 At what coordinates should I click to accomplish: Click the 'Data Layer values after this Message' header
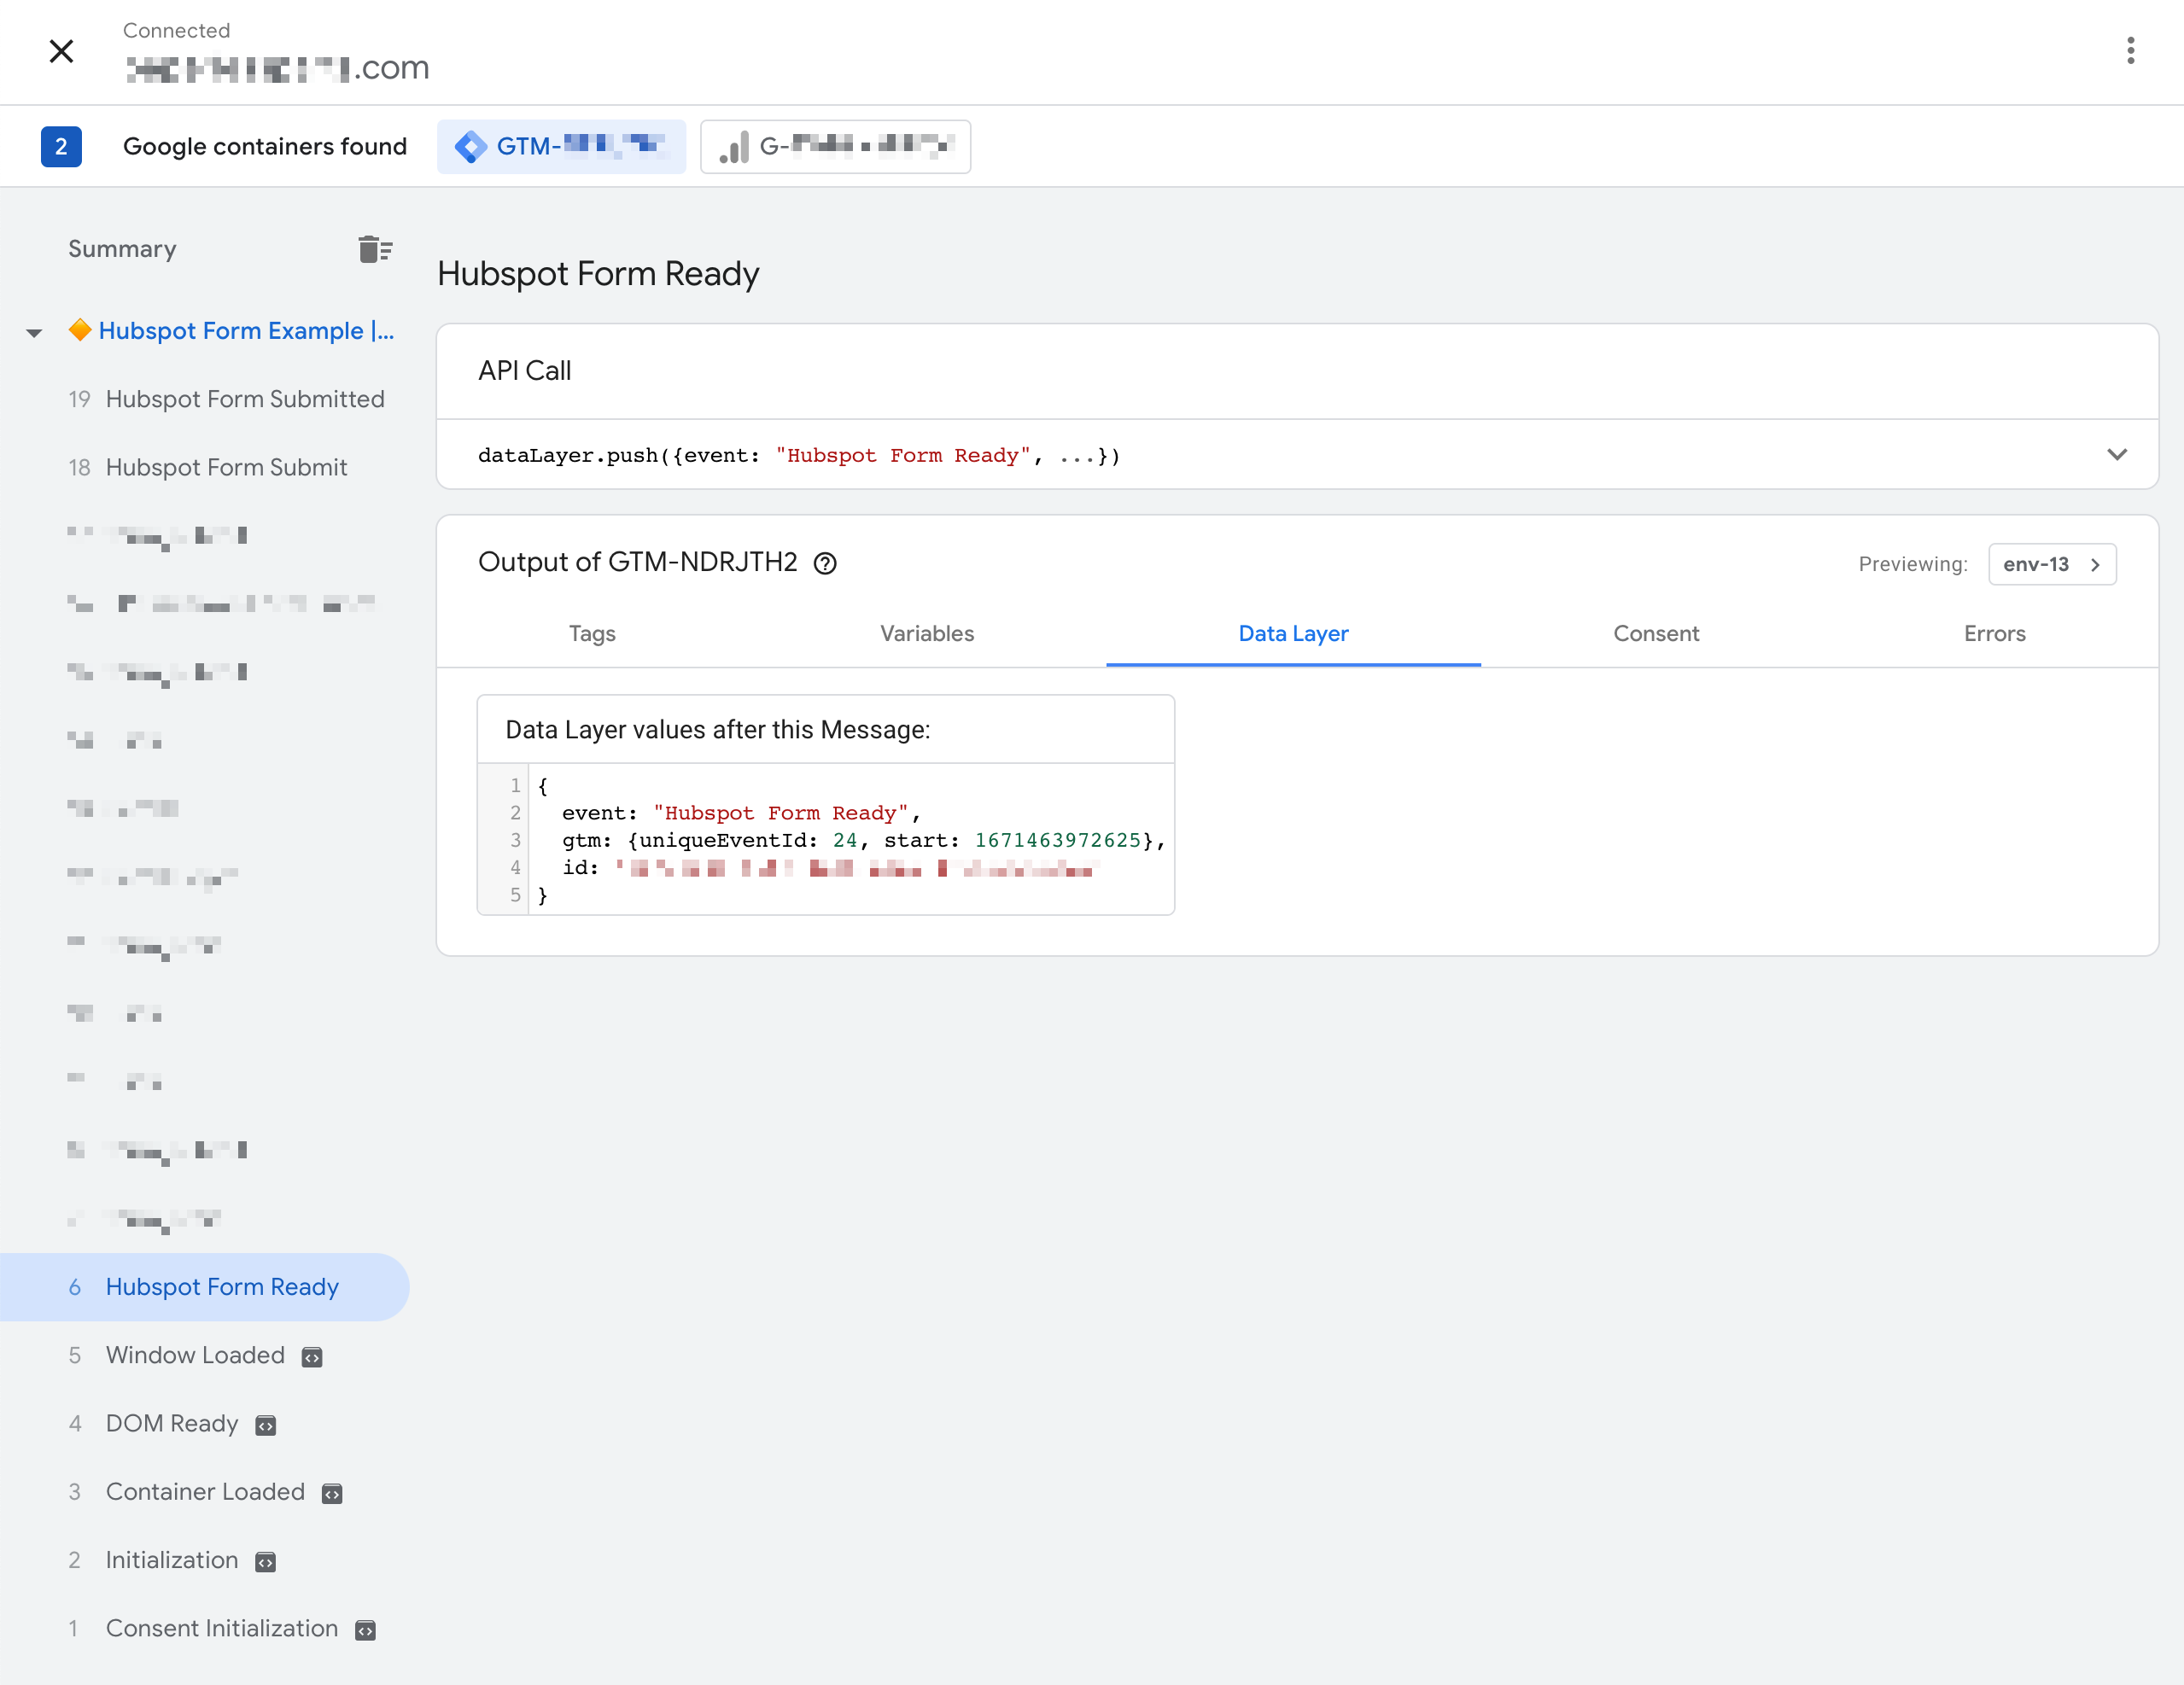(718, 730)
